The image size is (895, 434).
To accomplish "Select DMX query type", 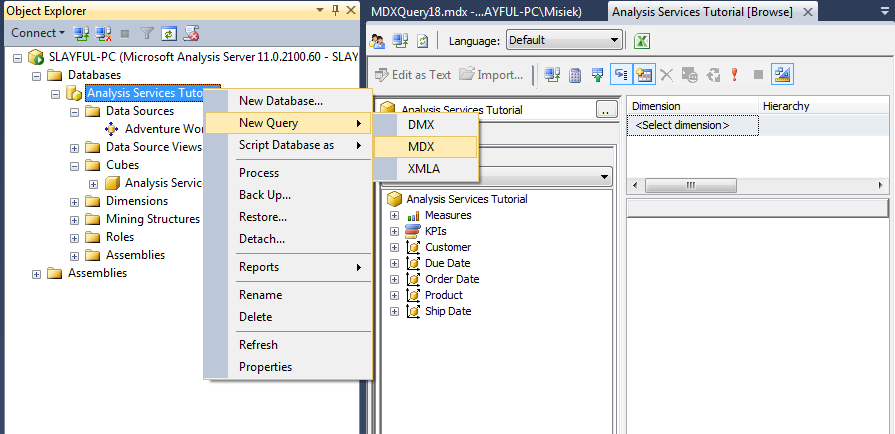I will click(x=425, y=124).
